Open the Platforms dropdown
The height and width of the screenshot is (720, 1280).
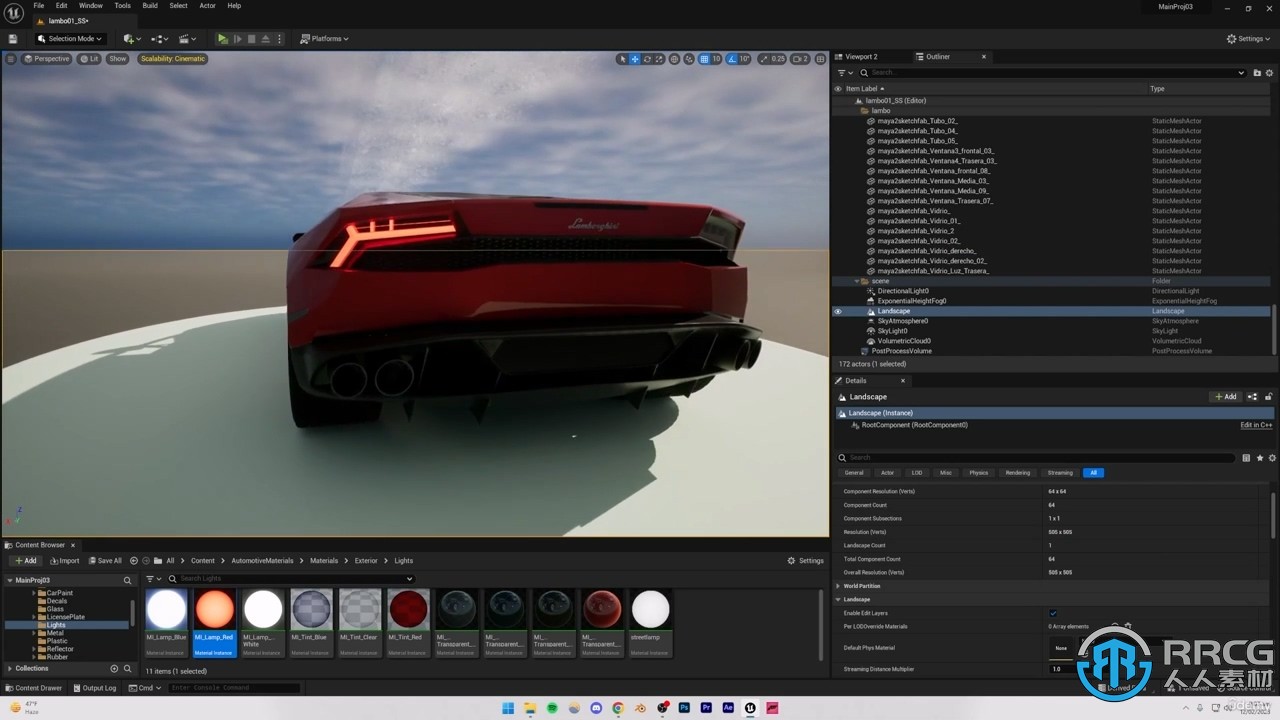click(324, 39)
